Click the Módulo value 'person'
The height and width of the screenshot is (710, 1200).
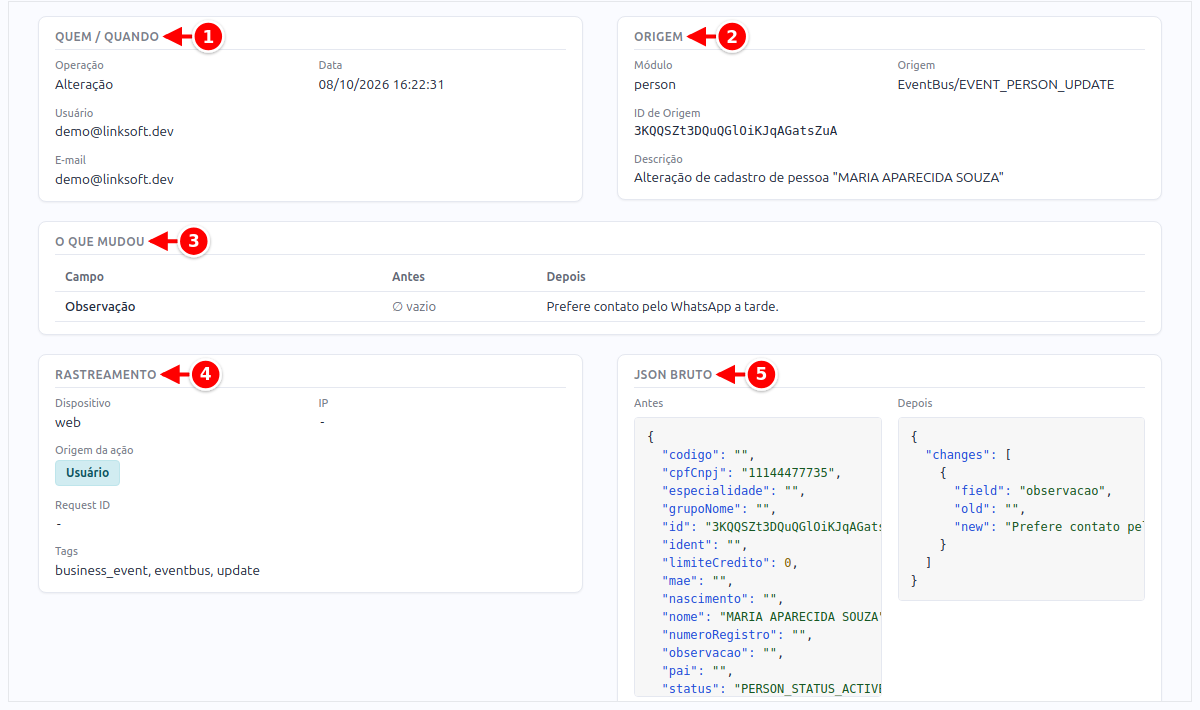click(x=655, y=85)
